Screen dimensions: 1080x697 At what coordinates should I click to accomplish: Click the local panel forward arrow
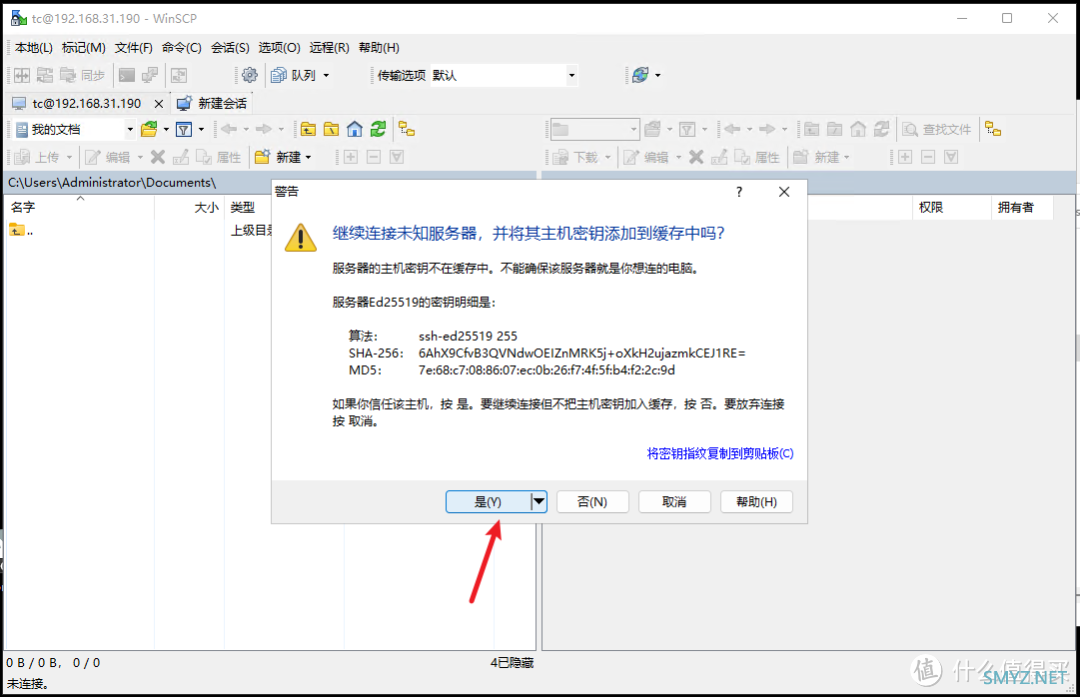pyautogui.click(x=264, y=129)
